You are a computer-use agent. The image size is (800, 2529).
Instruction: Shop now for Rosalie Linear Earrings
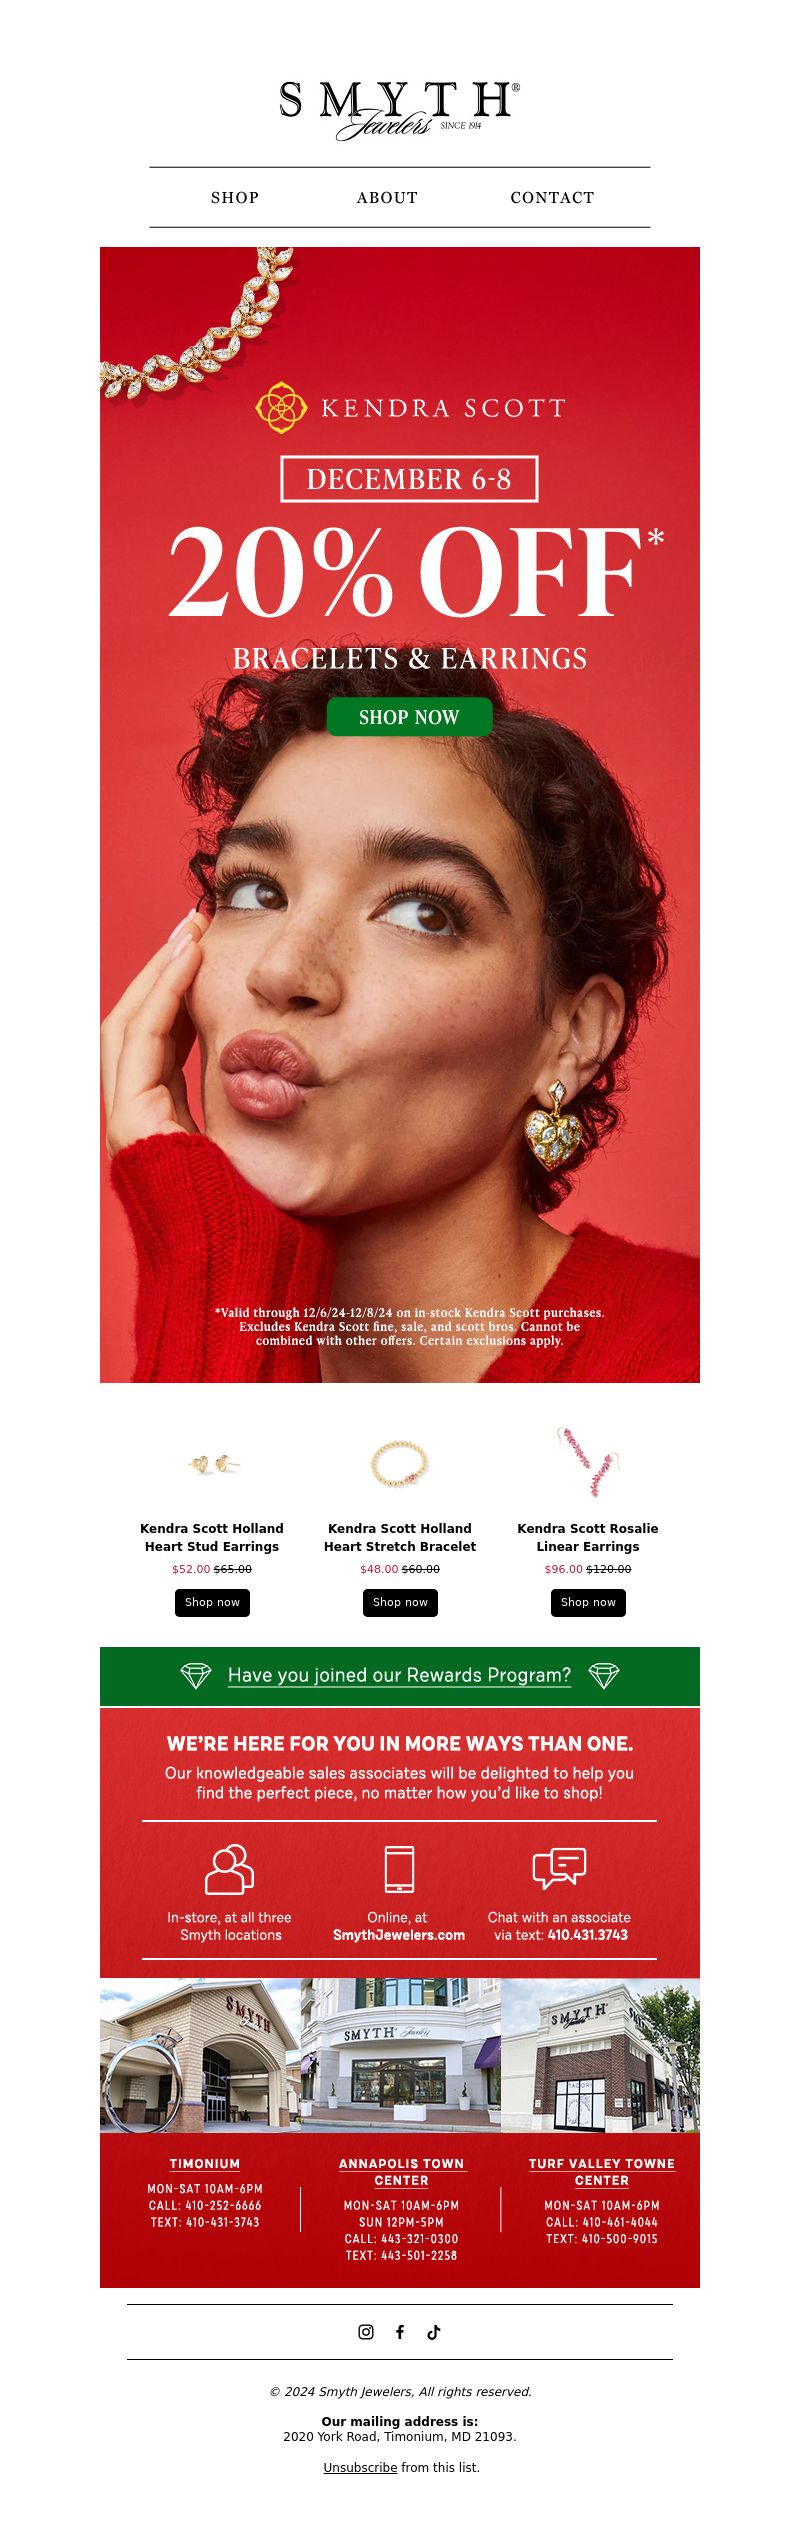click(x=588, y=1602)
